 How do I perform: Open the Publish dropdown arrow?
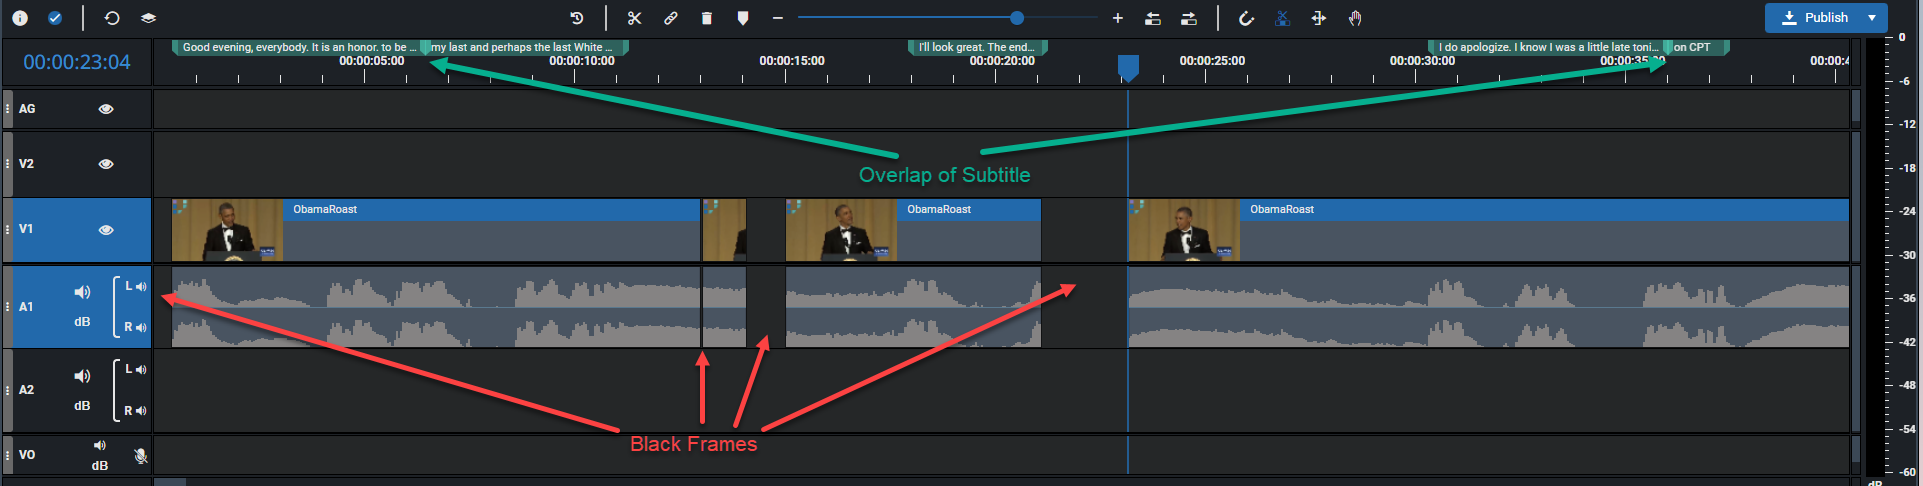click(1872, 17)
